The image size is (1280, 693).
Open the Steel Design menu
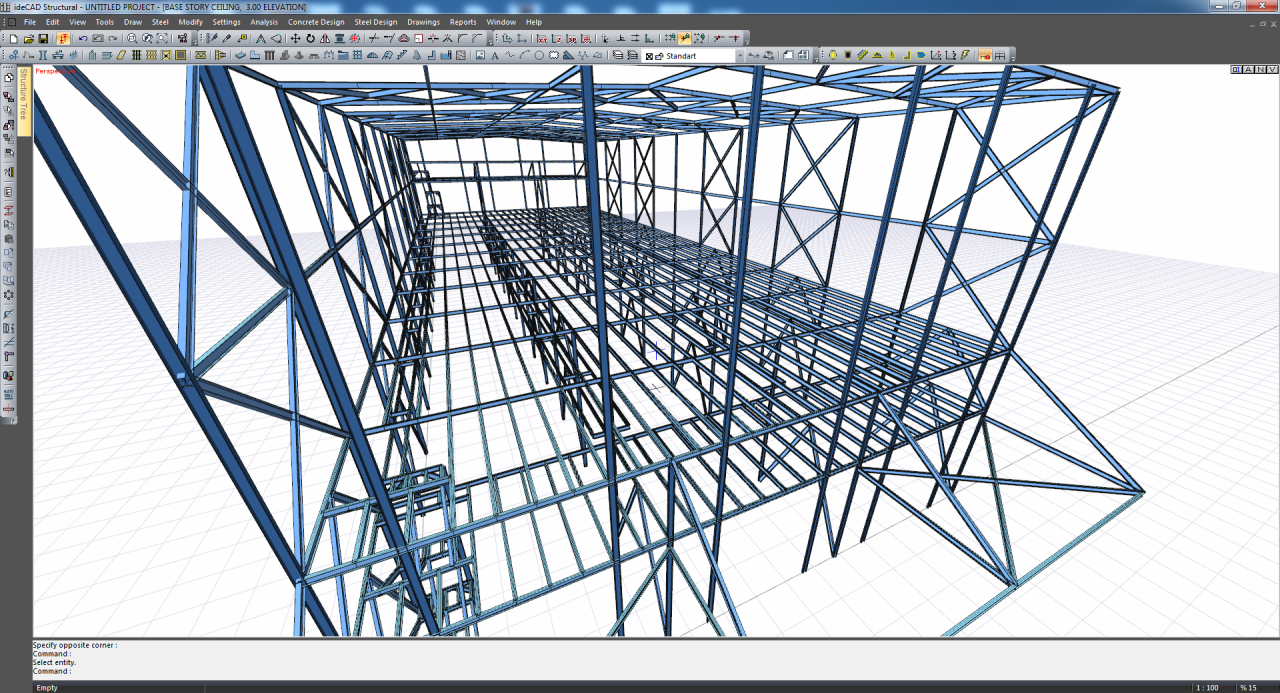pyautogui.click(x=376, y=22)
